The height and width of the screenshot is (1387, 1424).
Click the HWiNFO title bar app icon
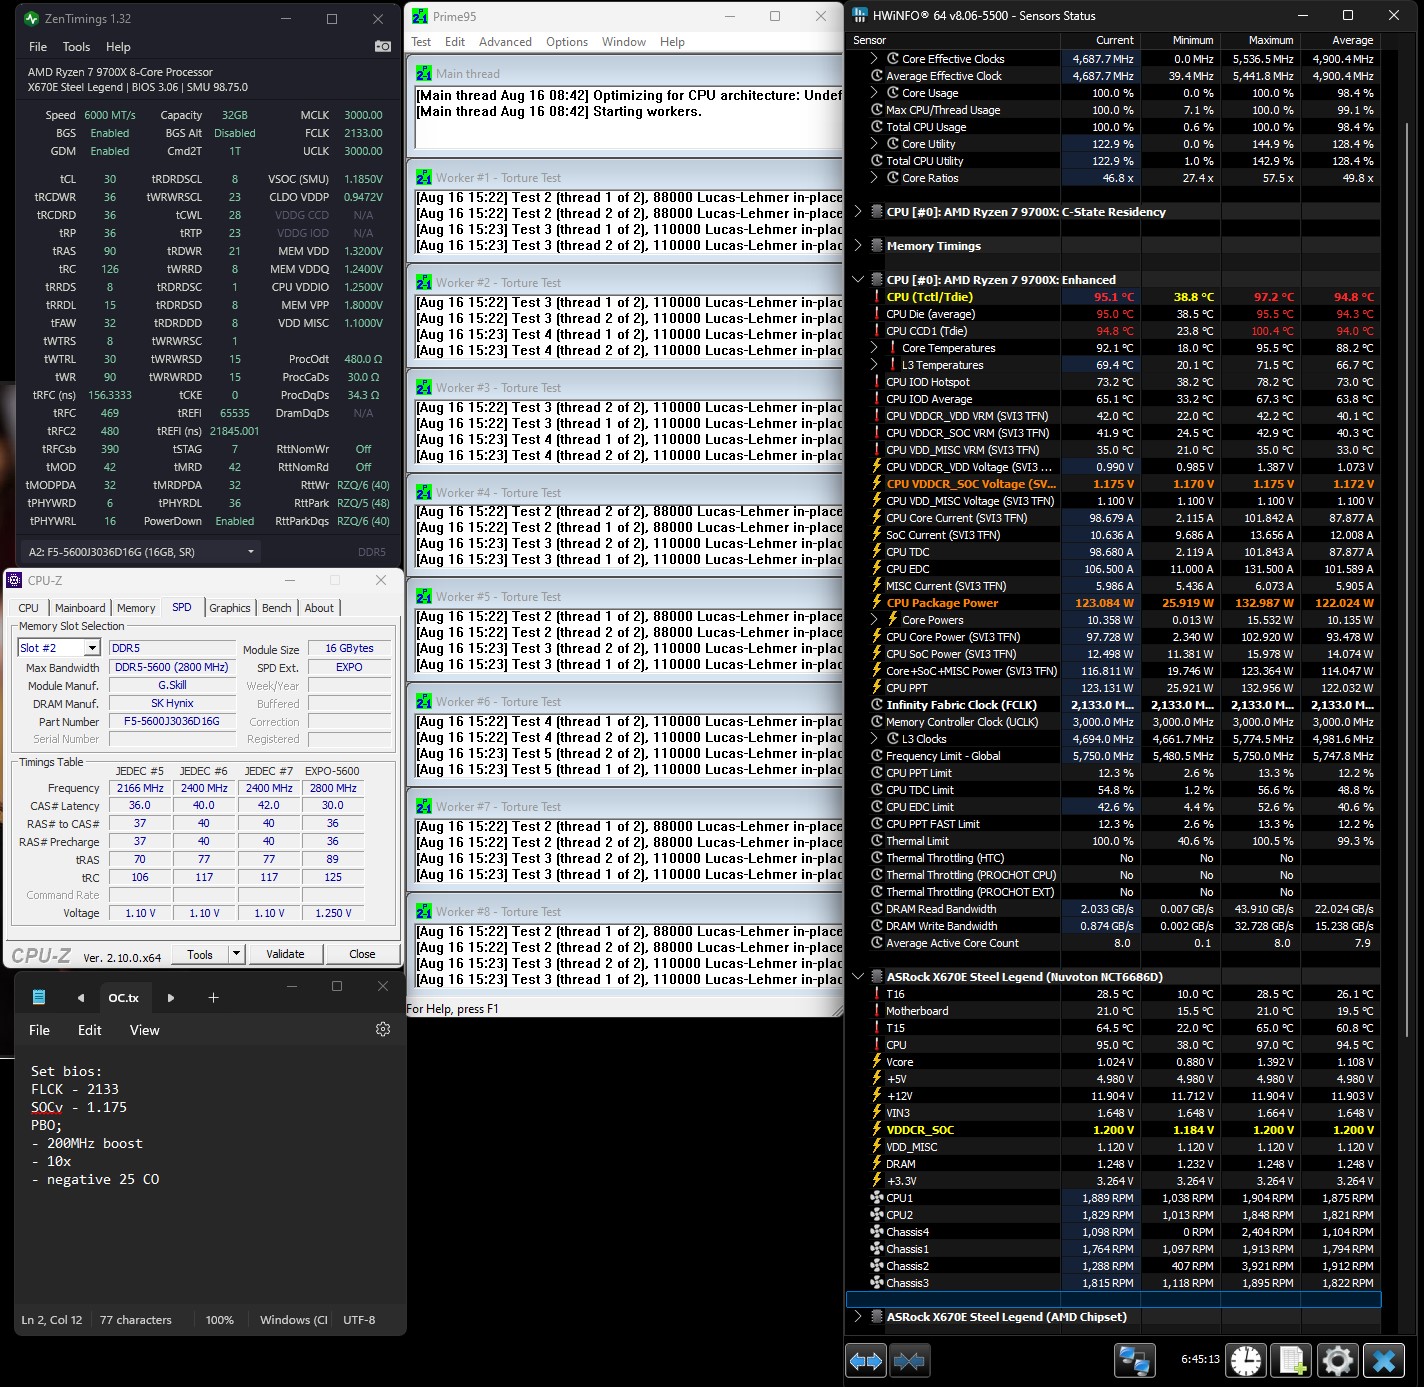(x=861, y=15)
